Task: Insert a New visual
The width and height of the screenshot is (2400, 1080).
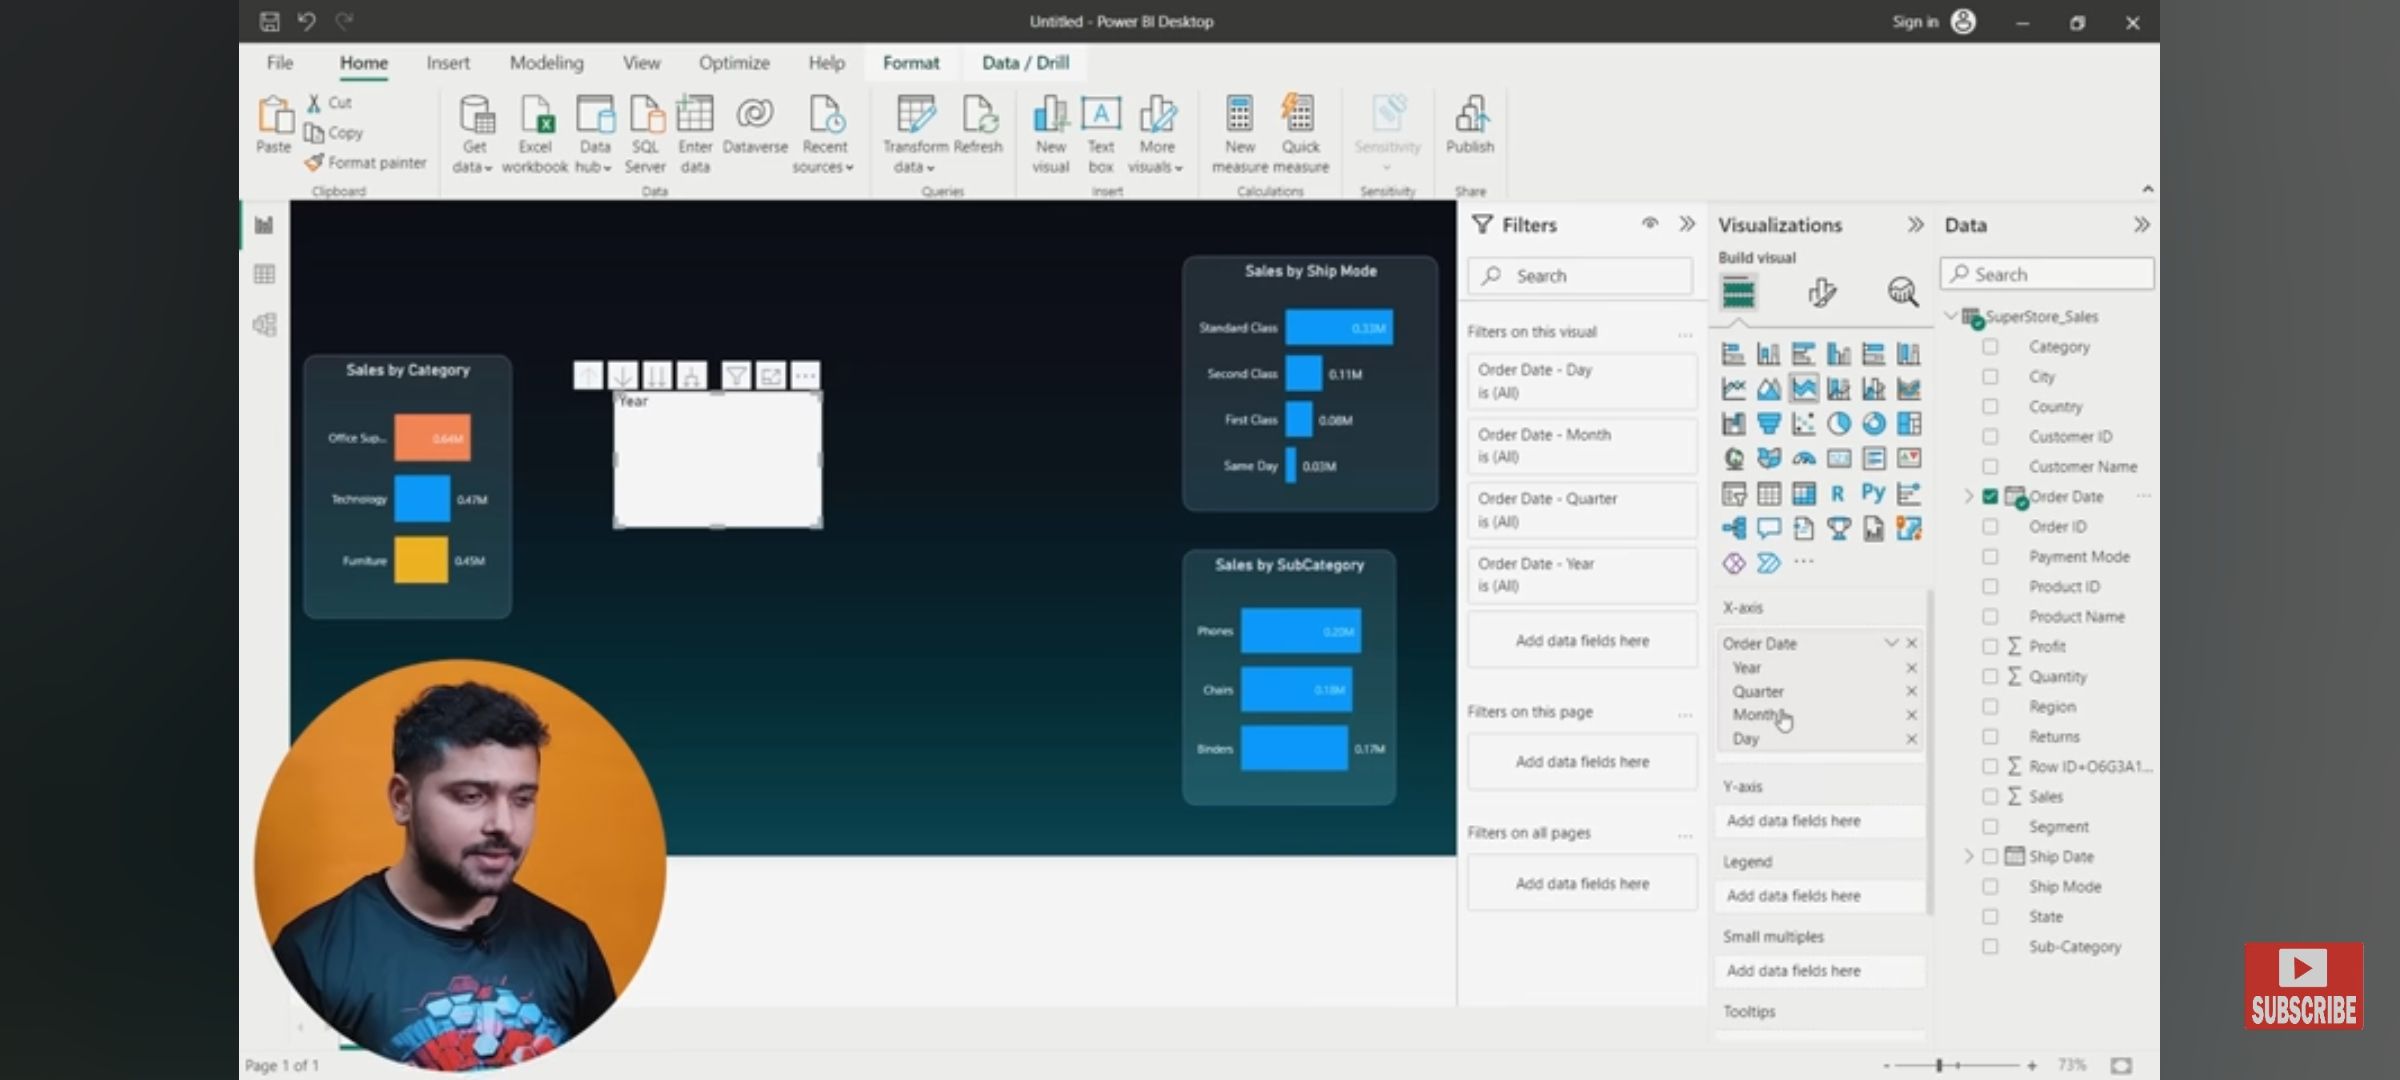Action: click(x=1050, y=134)
